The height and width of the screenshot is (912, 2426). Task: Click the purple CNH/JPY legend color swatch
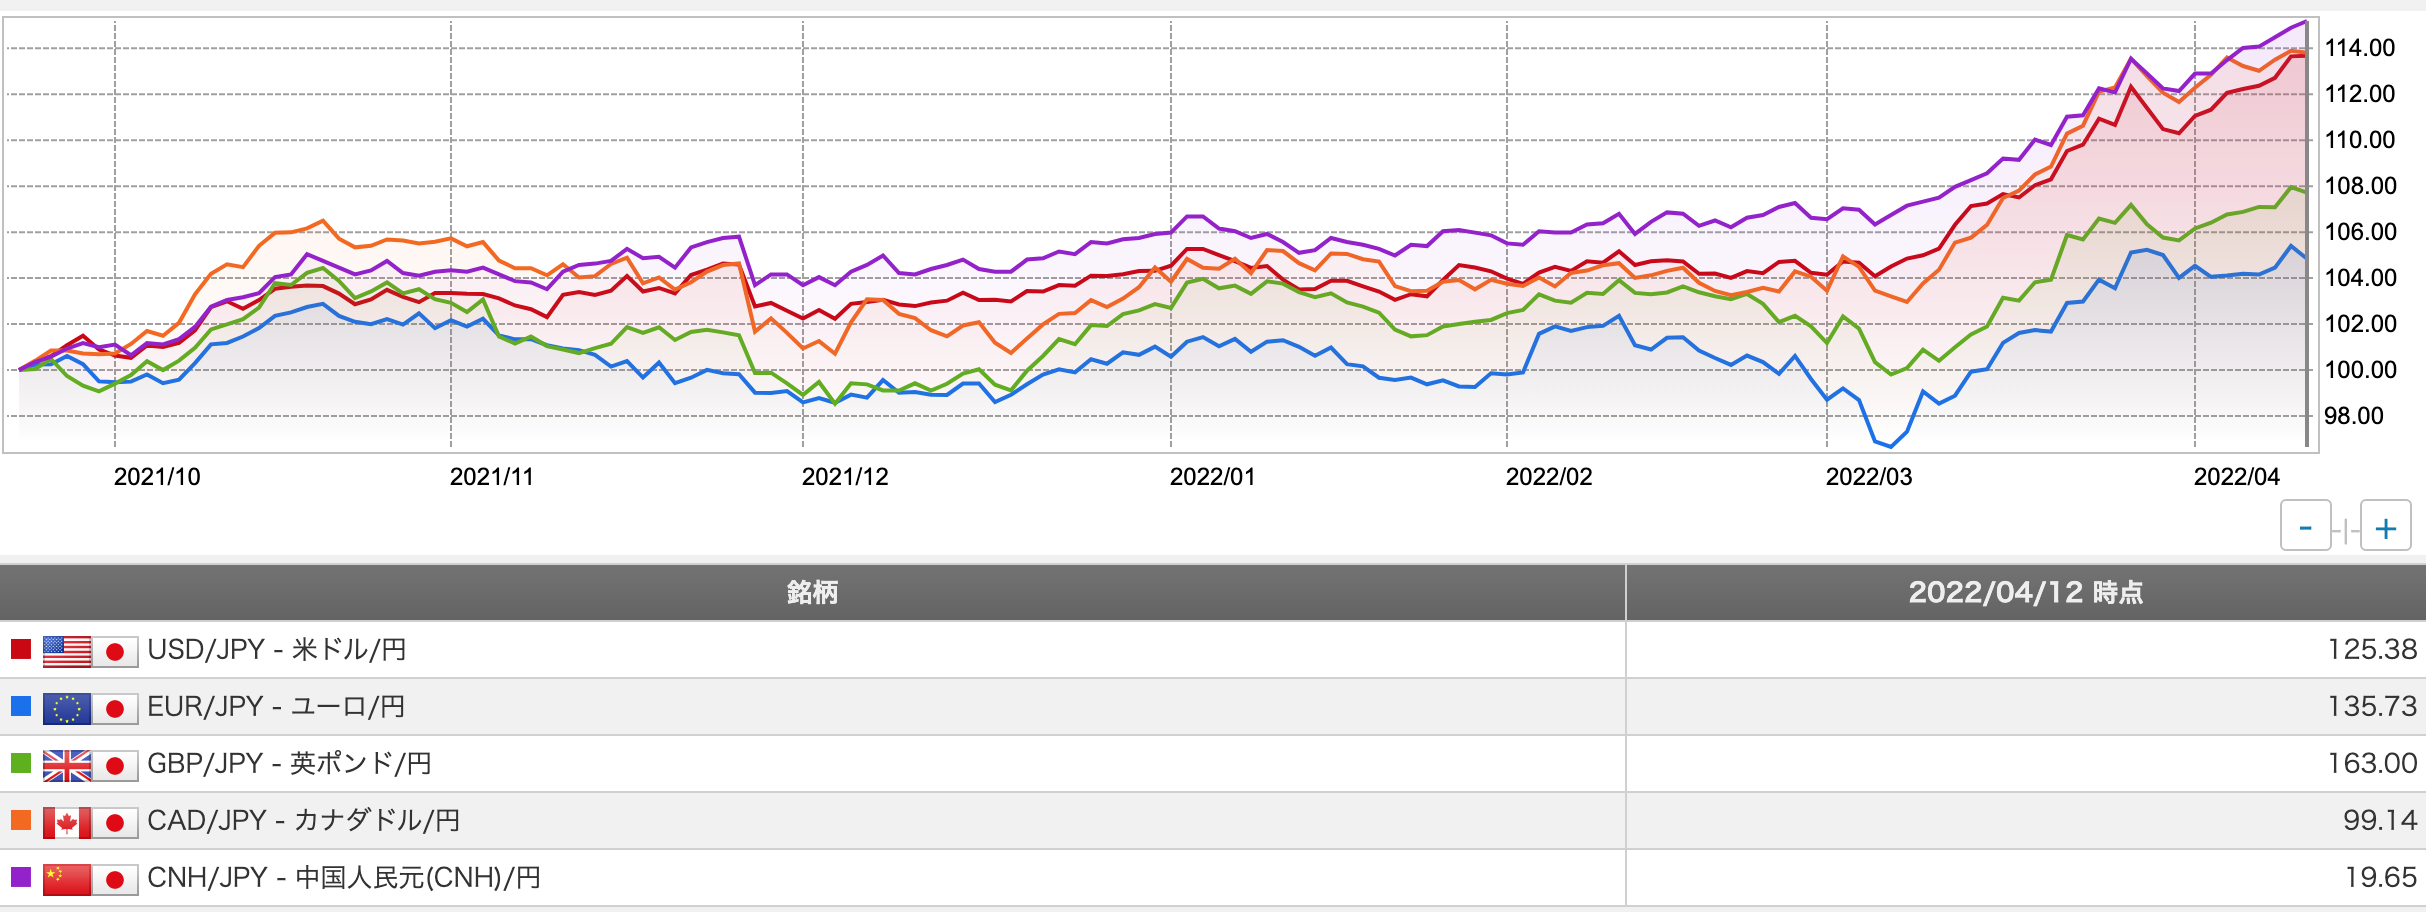coord(21,878)
